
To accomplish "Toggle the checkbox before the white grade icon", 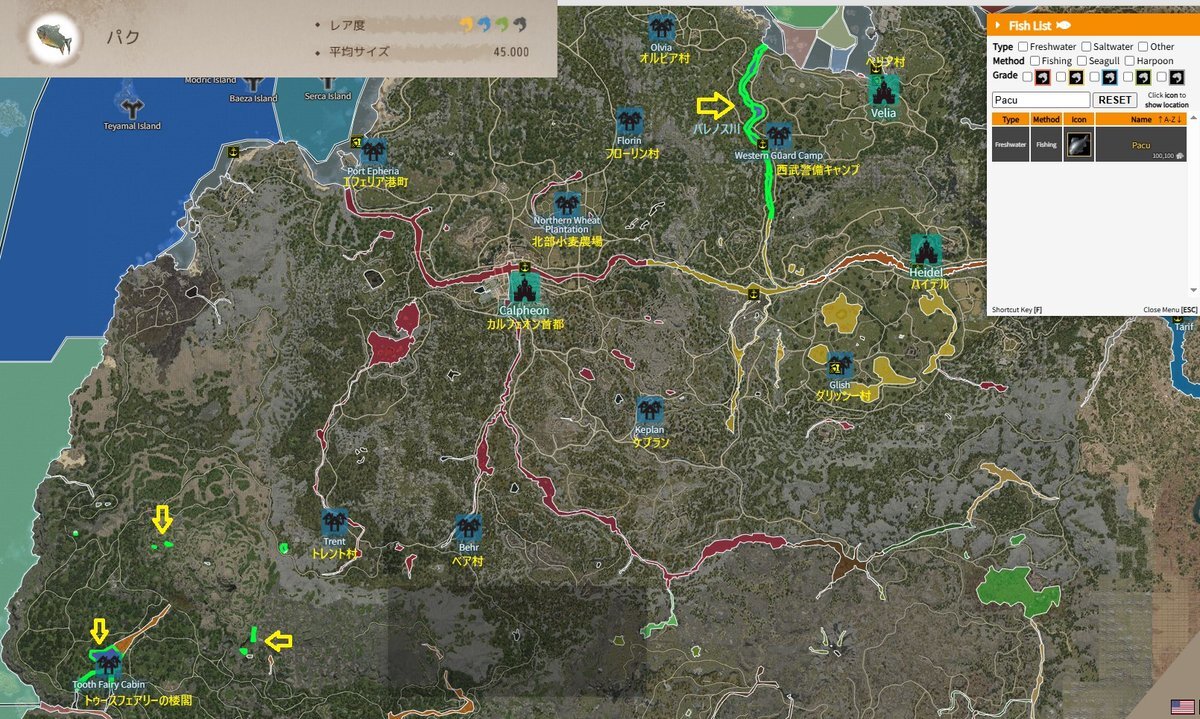I will (1163, 76).
